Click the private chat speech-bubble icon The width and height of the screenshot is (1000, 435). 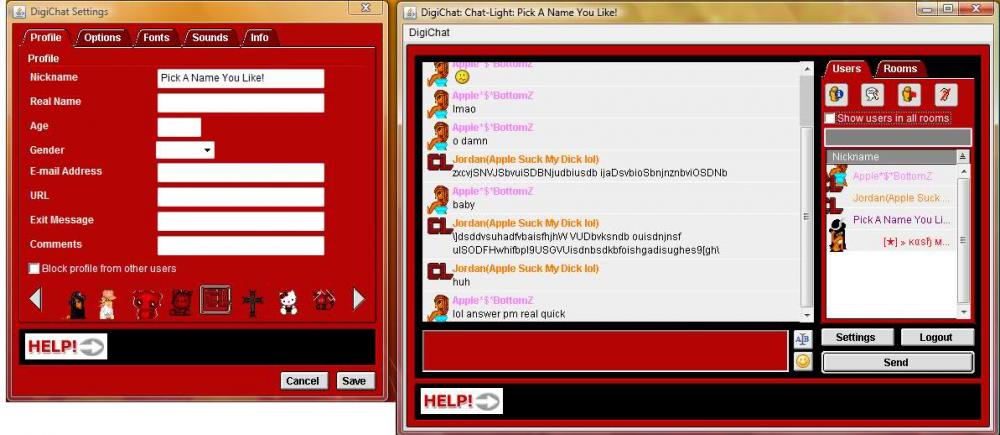tap(872, 95)
